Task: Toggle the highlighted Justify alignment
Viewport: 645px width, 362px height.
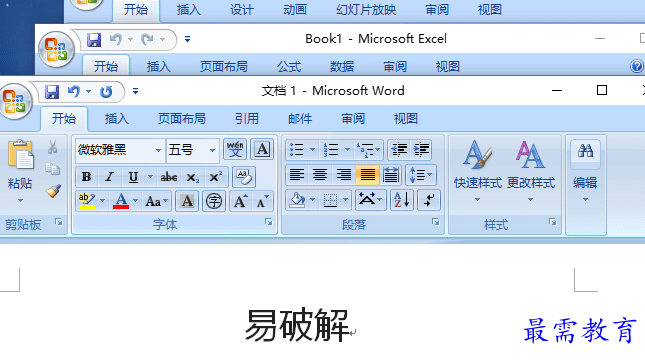Action: 367,175
